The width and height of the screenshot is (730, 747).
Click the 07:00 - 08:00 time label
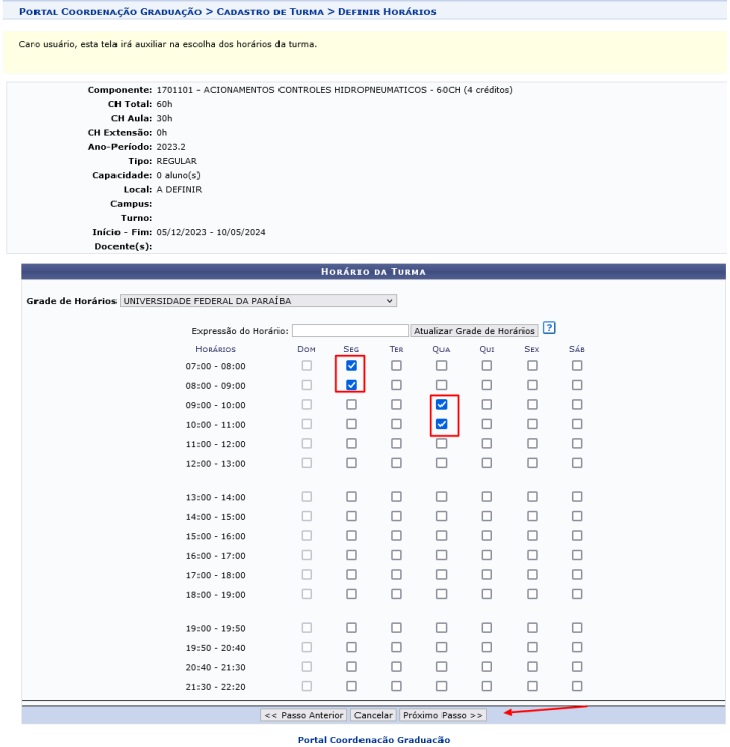215,366
